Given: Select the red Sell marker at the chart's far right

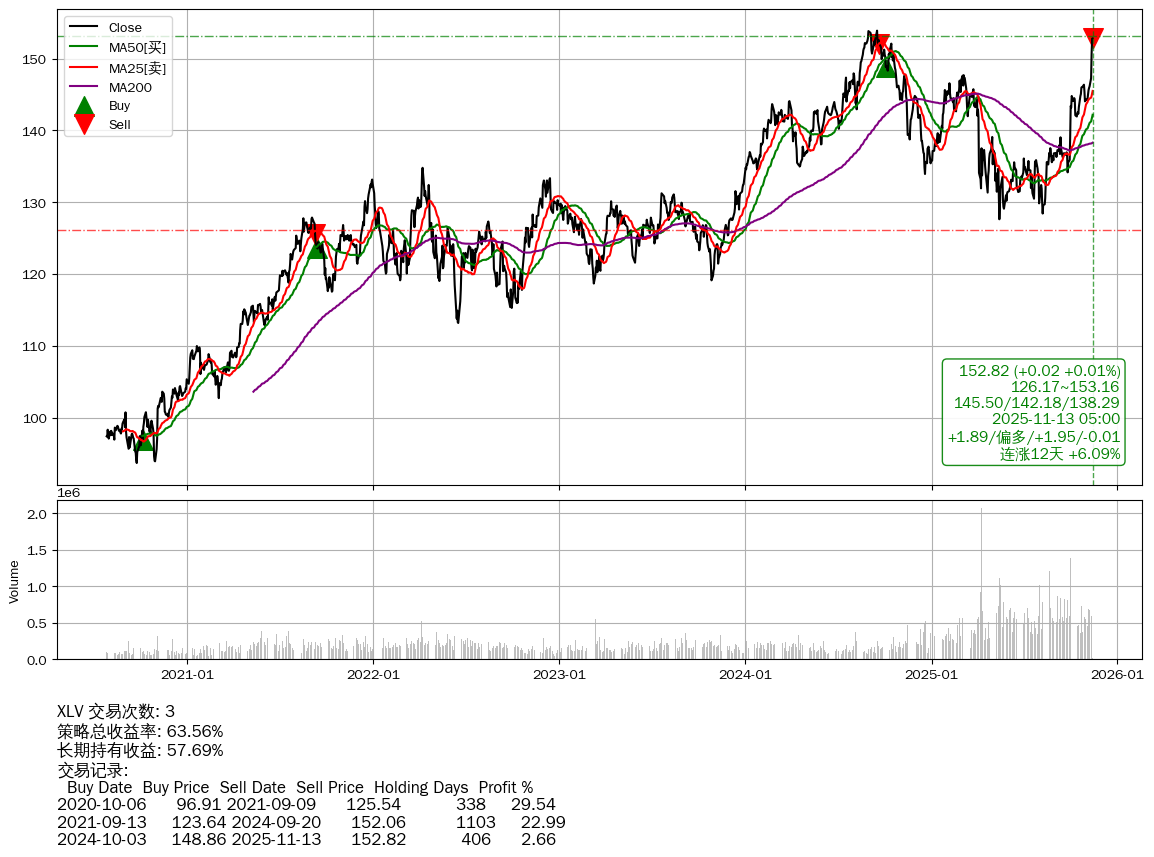Looking at the screenshot, I should click(x=1093, y=38).
